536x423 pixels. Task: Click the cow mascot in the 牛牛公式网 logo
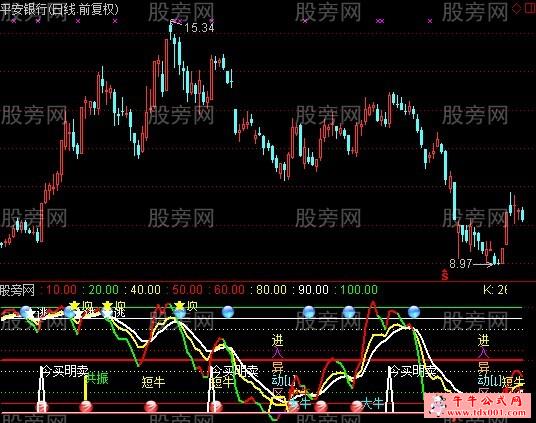pos(438,405)
